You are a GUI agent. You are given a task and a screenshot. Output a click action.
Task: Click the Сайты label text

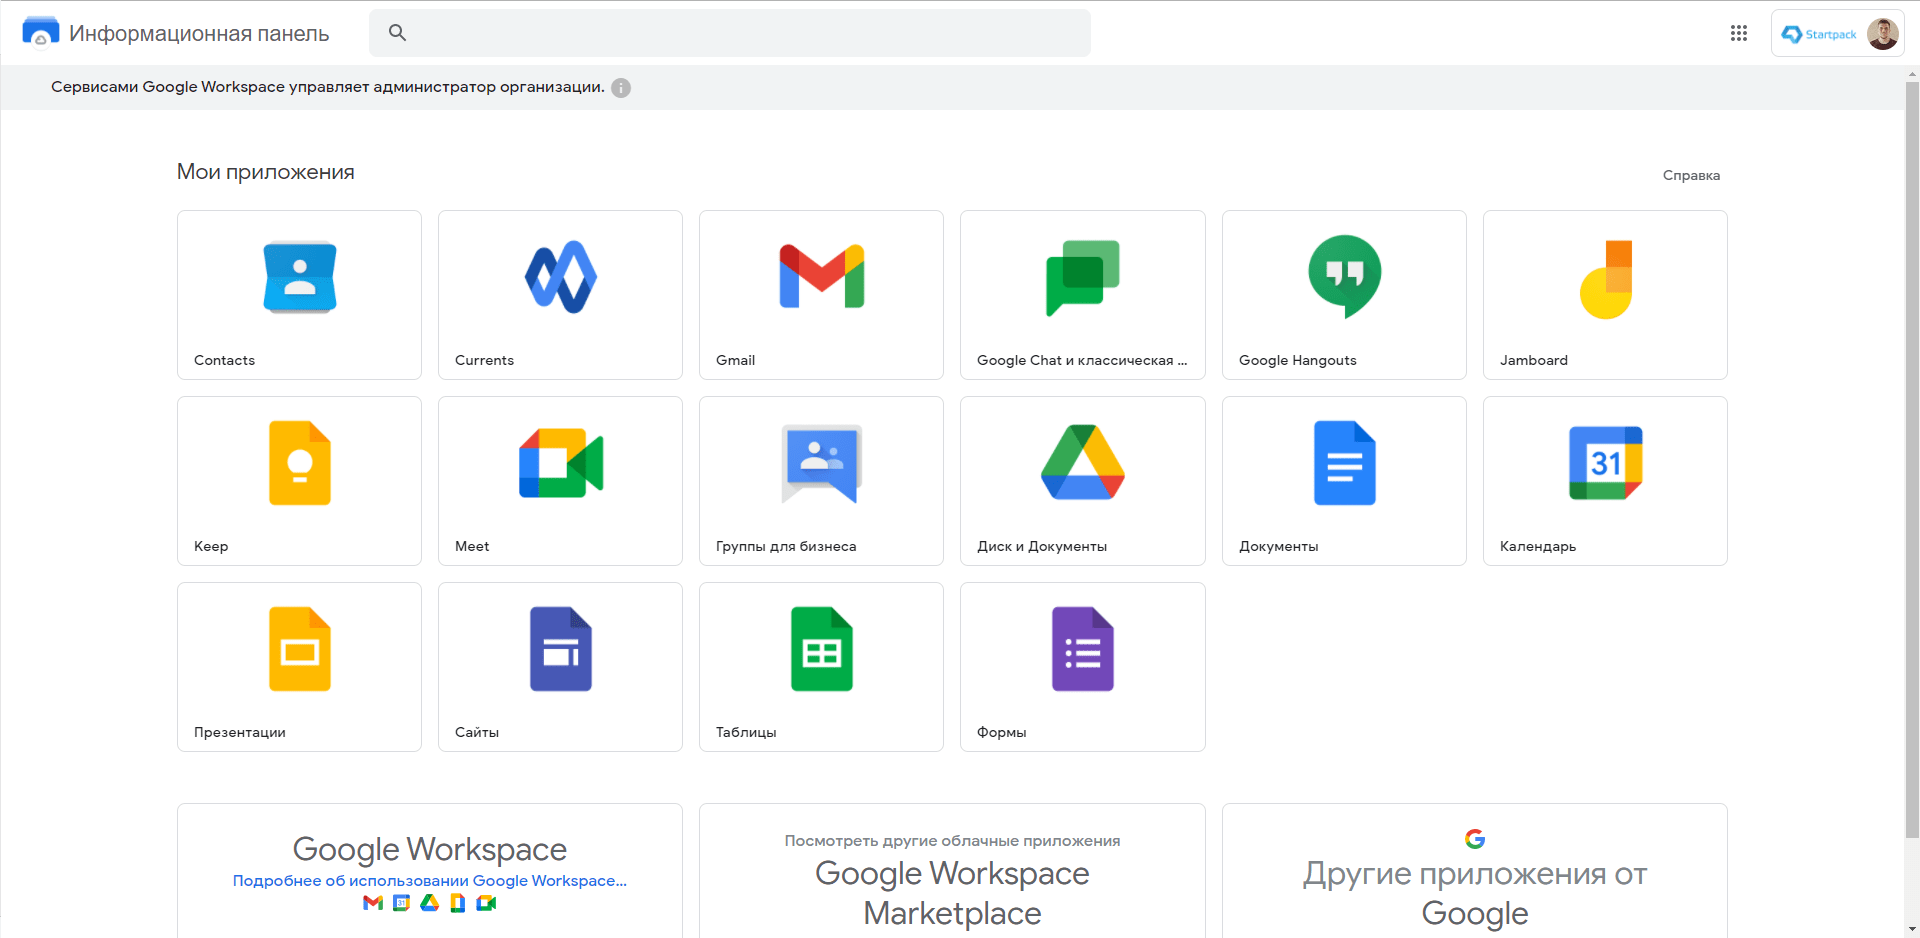pos(477,732)
